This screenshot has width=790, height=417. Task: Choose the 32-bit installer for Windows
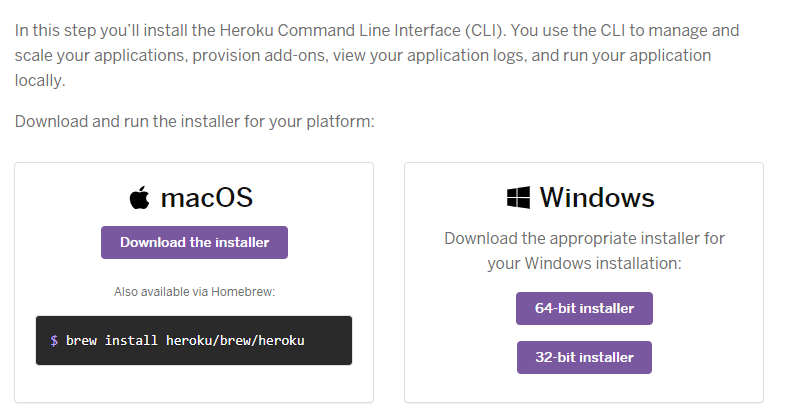pos(584,358)
